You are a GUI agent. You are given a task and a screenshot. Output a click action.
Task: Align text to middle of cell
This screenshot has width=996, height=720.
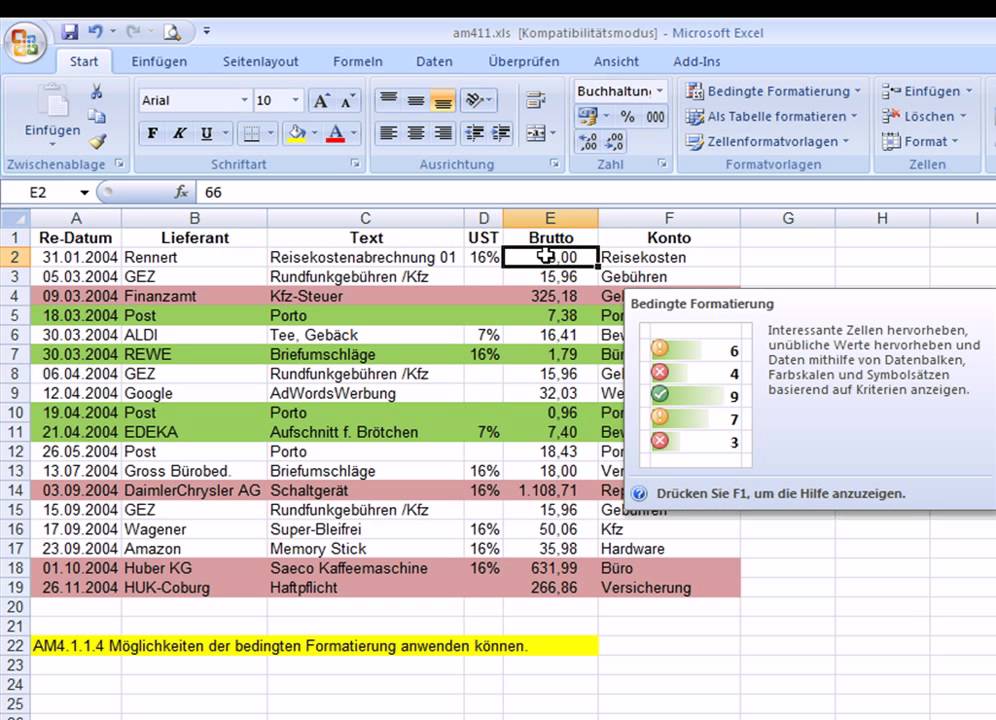pyautogui.click(x=415, y=100)
